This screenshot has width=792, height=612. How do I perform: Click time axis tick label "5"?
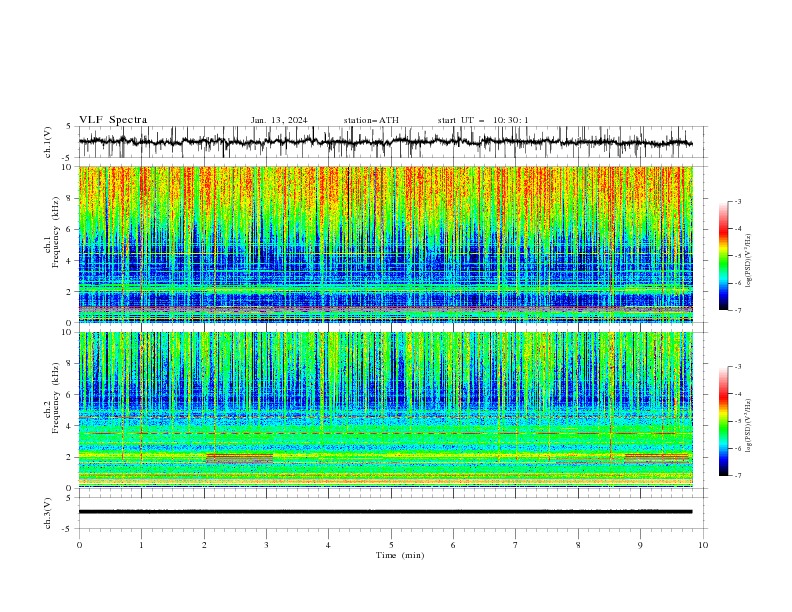391,545
